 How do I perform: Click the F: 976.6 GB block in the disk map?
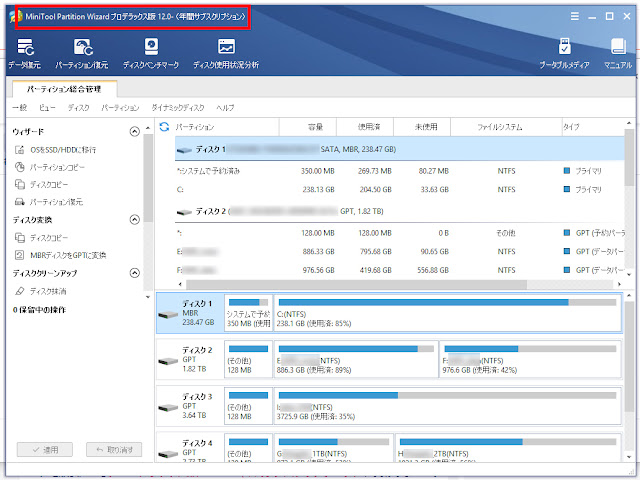pyautogui.click(x=530, y=360)
